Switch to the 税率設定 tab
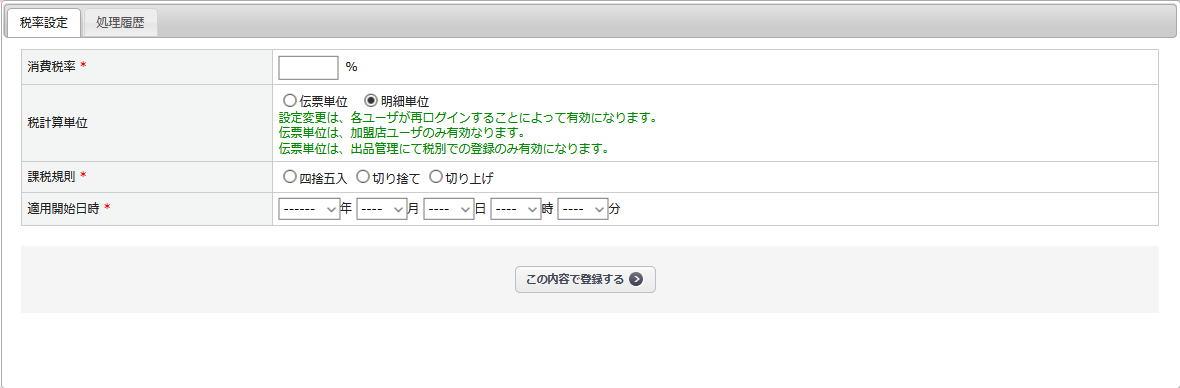Image resolution: width=1180 pixels, height=388 pixels. pyautogui.click(x=44, y=23)
